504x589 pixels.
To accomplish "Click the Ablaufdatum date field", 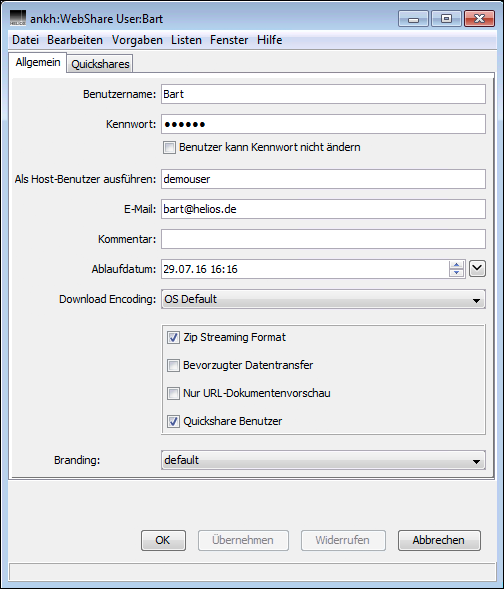I will pos(305,269).
